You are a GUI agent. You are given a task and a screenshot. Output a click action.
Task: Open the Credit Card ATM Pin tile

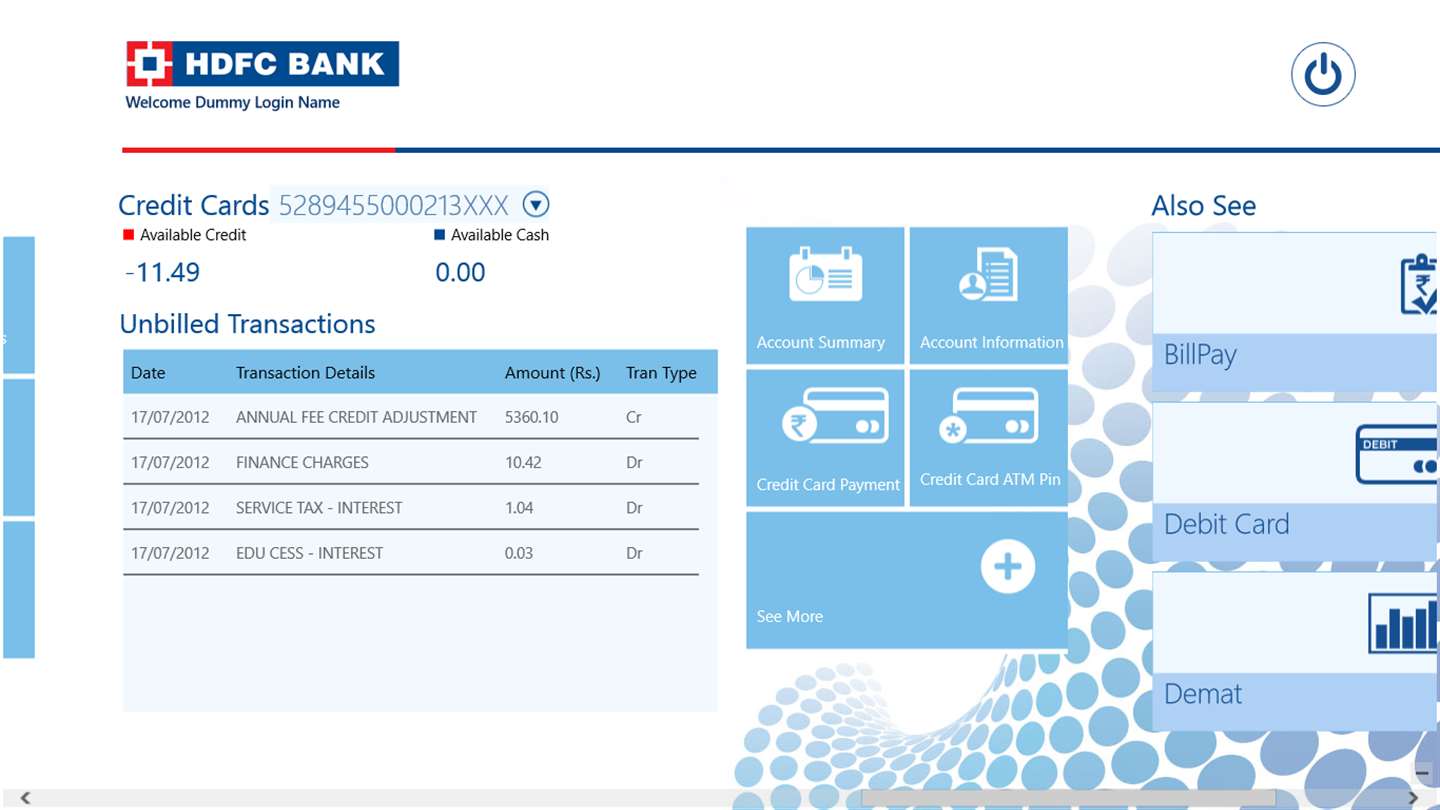point(989,438)
